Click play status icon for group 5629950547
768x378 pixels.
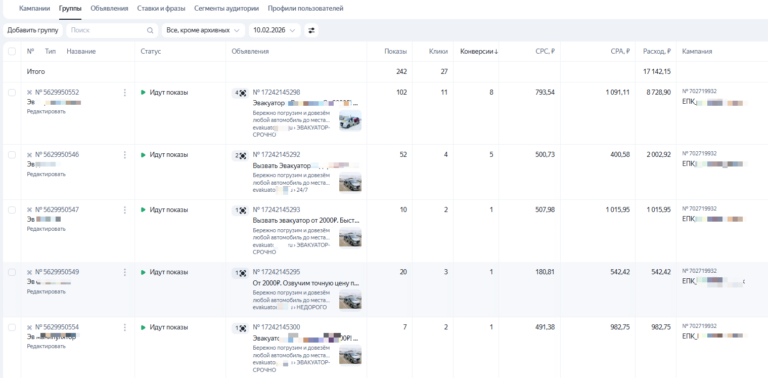[143, 210]
